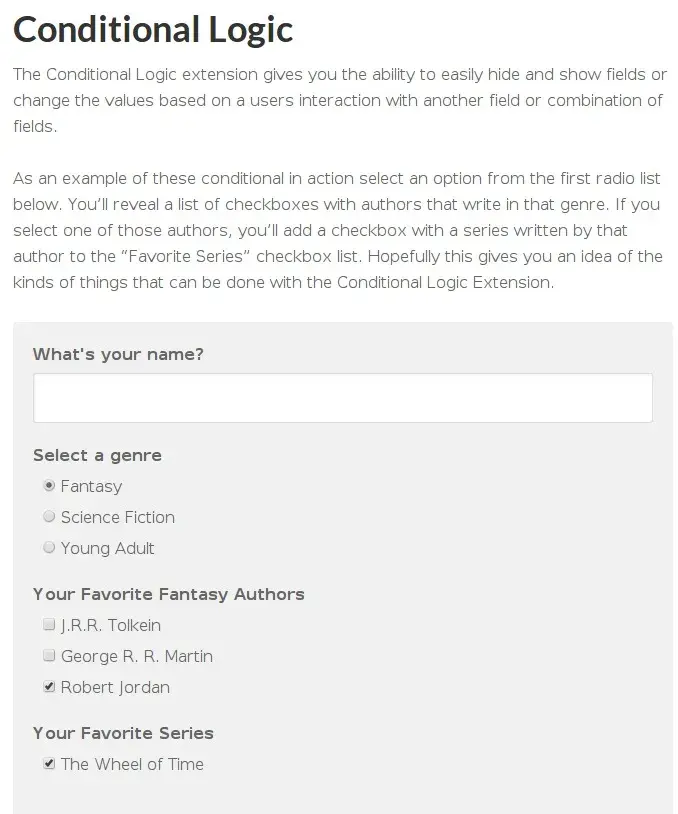Screen dimensions: 678x814
Task: Click the "George R. R. Martin" label text
Action: coord(137,656)
